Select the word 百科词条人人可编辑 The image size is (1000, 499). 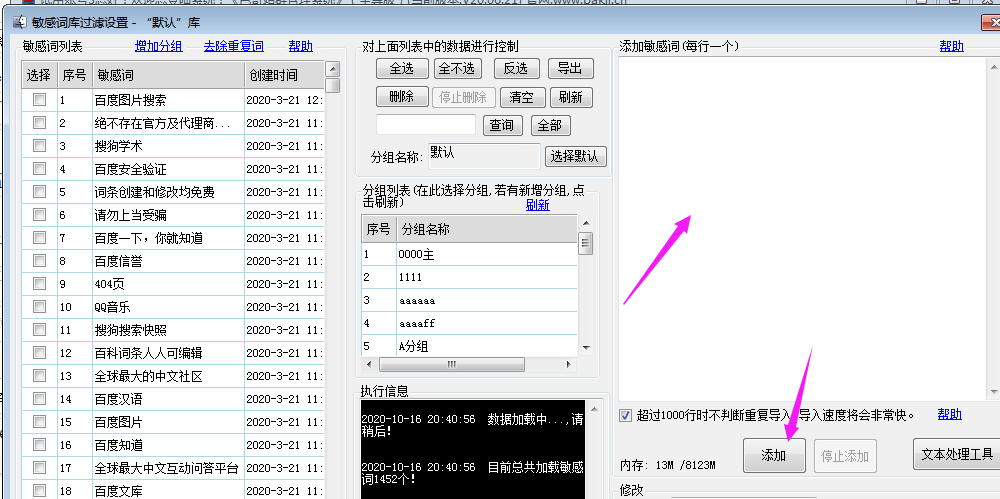(x=148, y=353)
